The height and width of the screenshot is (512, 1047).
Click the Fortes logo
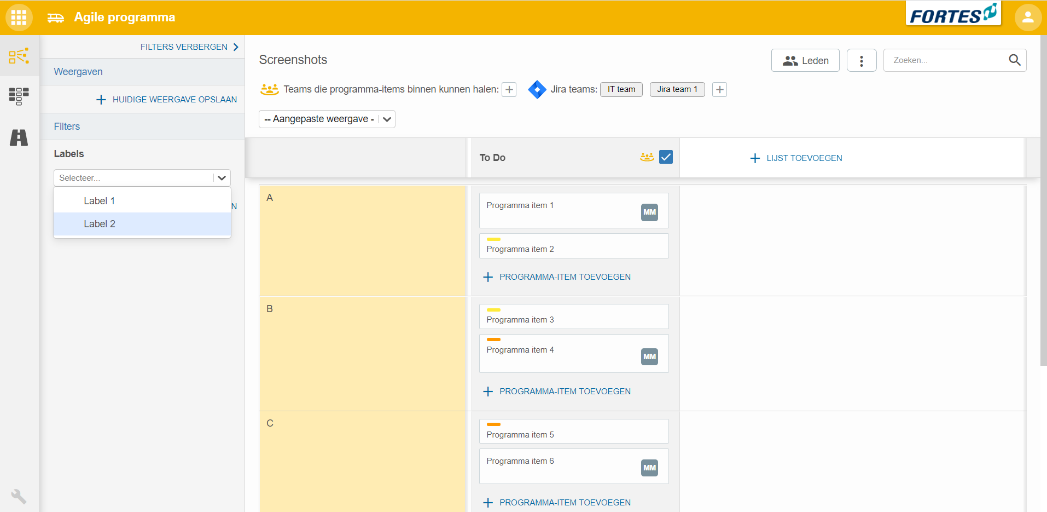[x=954, y=14]
